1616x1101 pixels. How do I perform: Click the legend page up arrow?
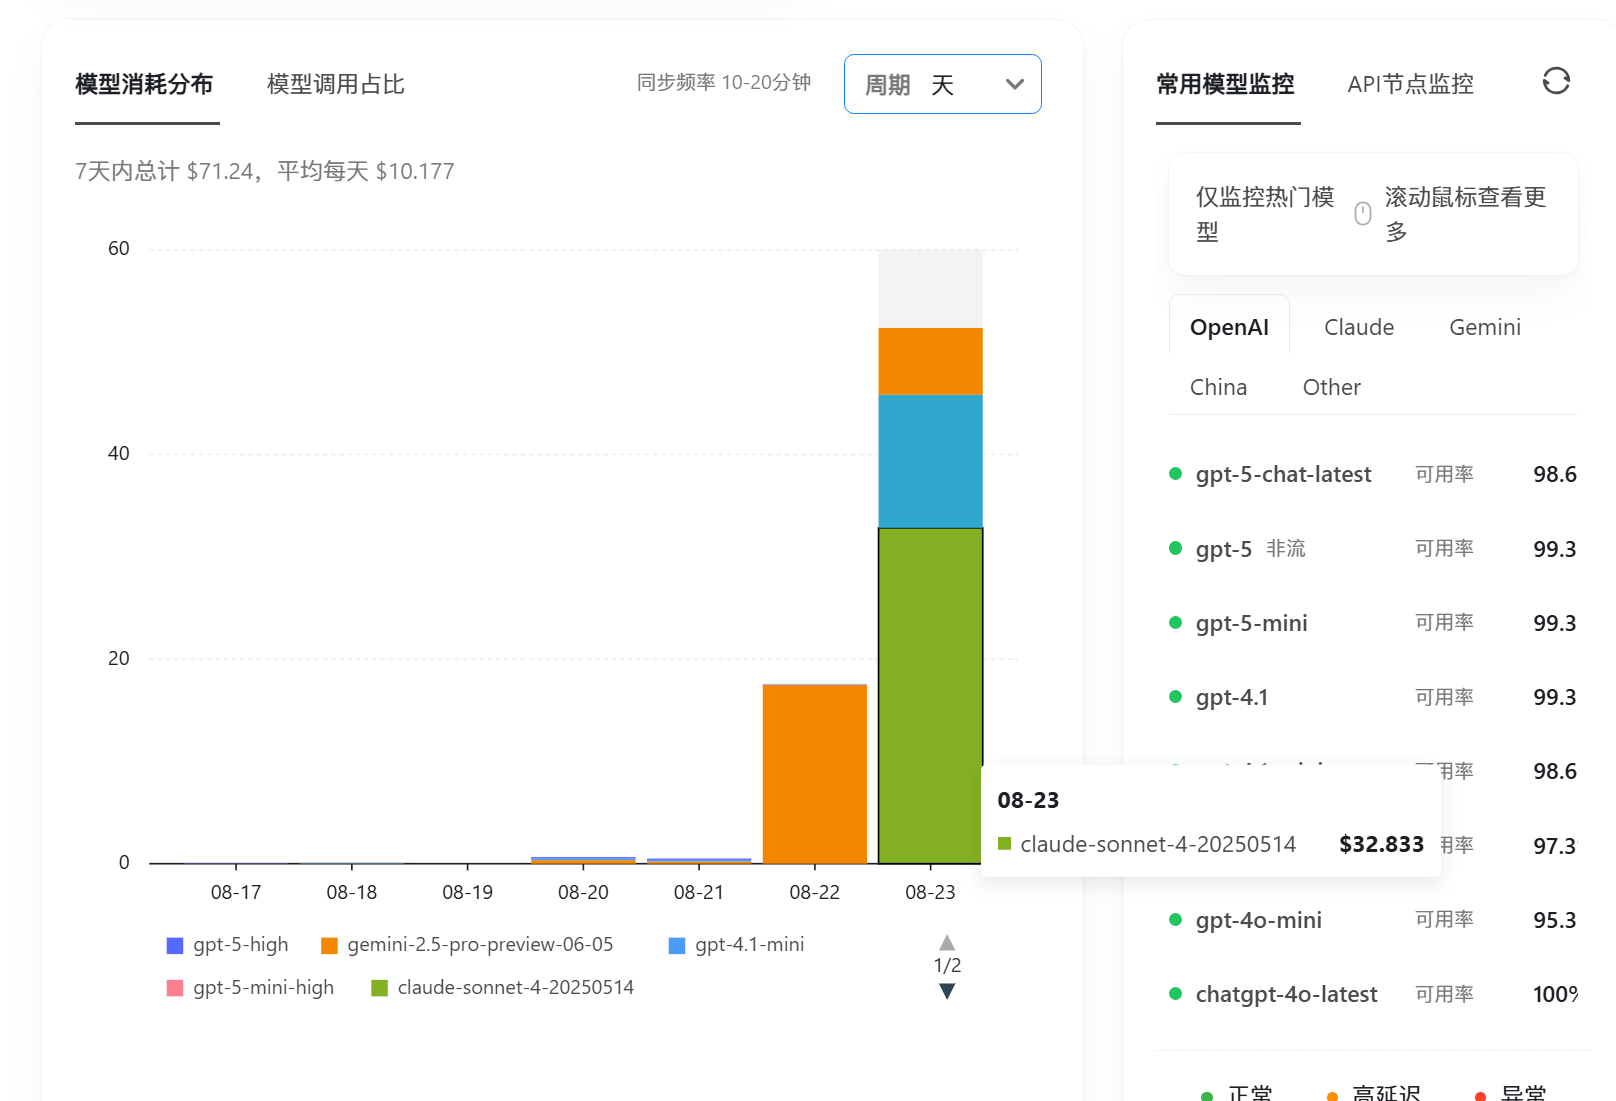pos(947,943)
